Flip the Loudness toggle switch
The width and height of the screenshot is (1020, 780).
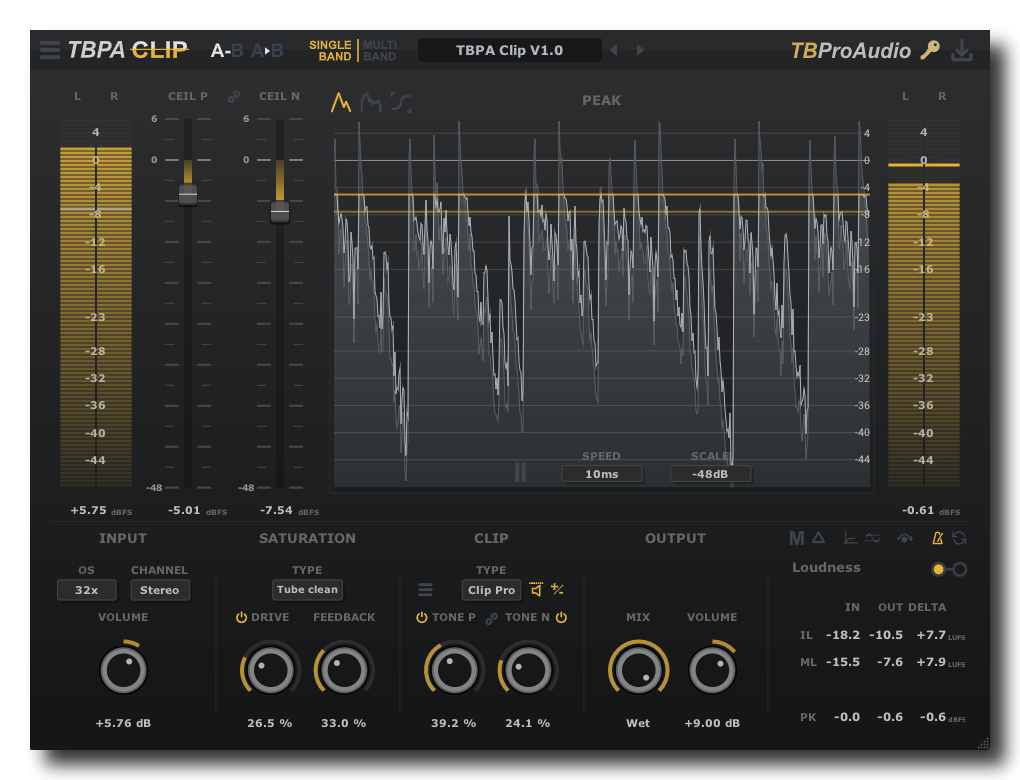(x=949, y=569)
